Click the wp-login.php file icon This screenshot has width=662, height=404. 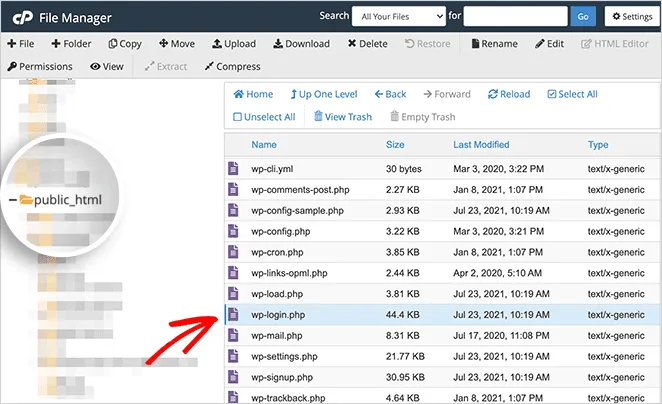point(233,315)
